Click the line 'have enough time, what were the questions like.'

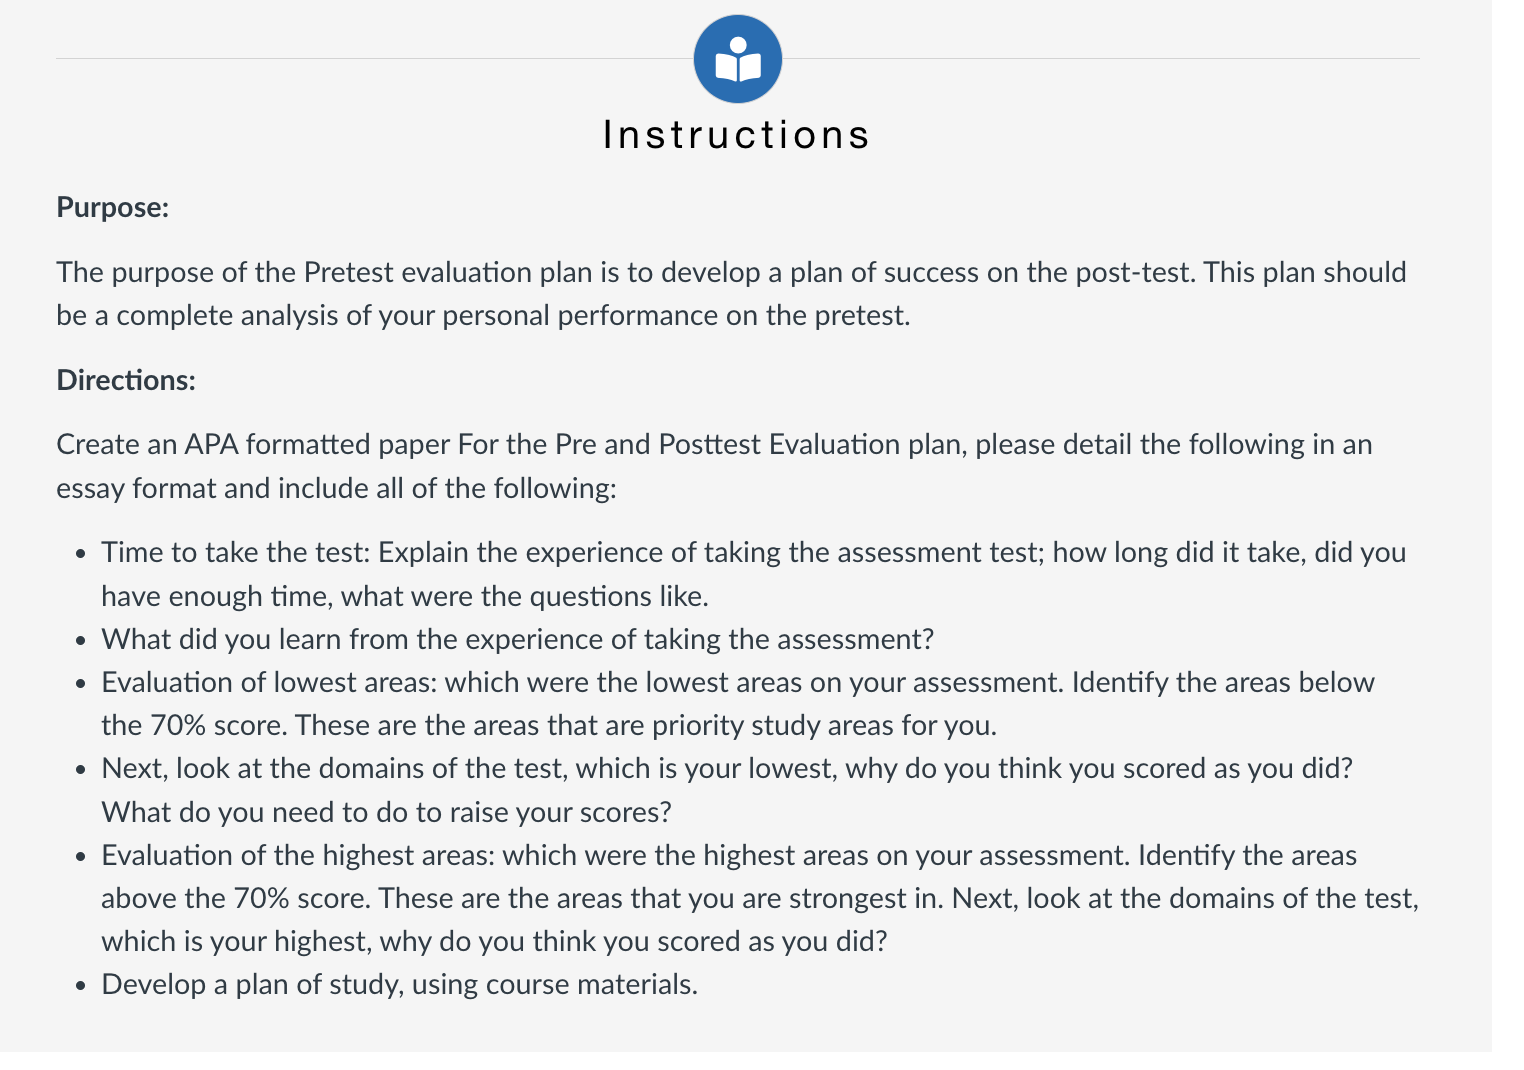(x=405, y=596)
